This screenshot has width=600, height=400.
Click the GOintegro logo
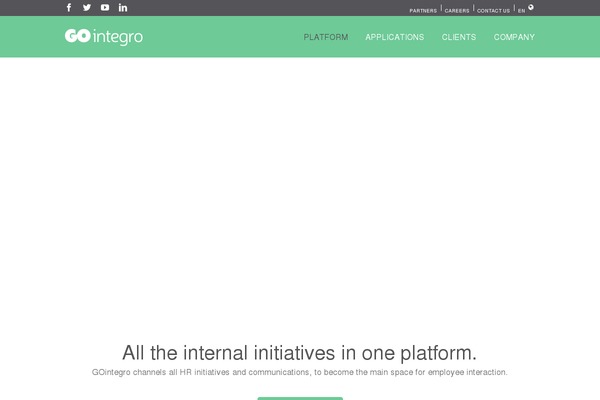(104, 37)
